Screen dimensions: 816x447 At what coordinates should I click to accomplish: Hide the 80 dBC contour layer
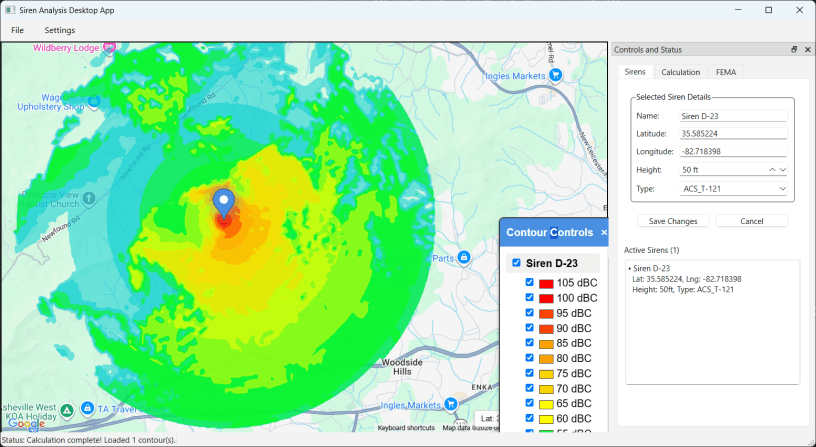(x=529, y=357)
